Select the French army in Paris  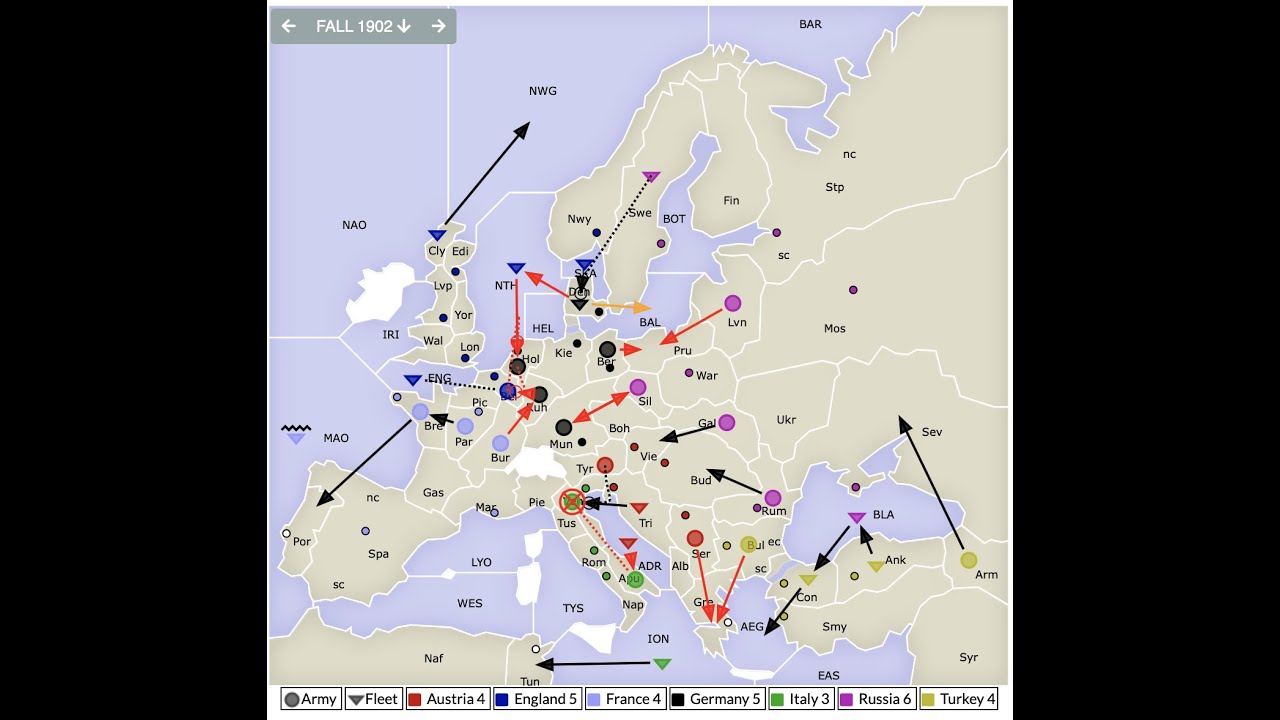[x=465, y=426]
